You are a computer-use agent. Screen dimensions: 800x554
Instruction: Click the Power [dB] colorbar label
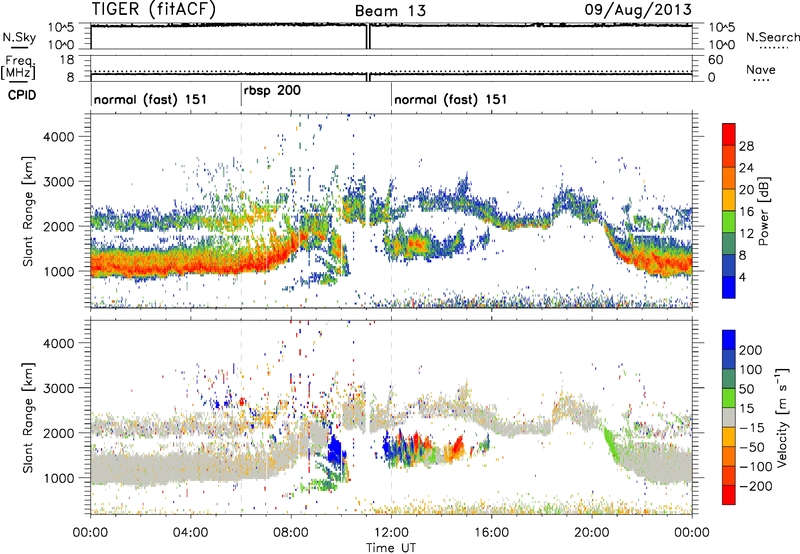pos(764,211)
